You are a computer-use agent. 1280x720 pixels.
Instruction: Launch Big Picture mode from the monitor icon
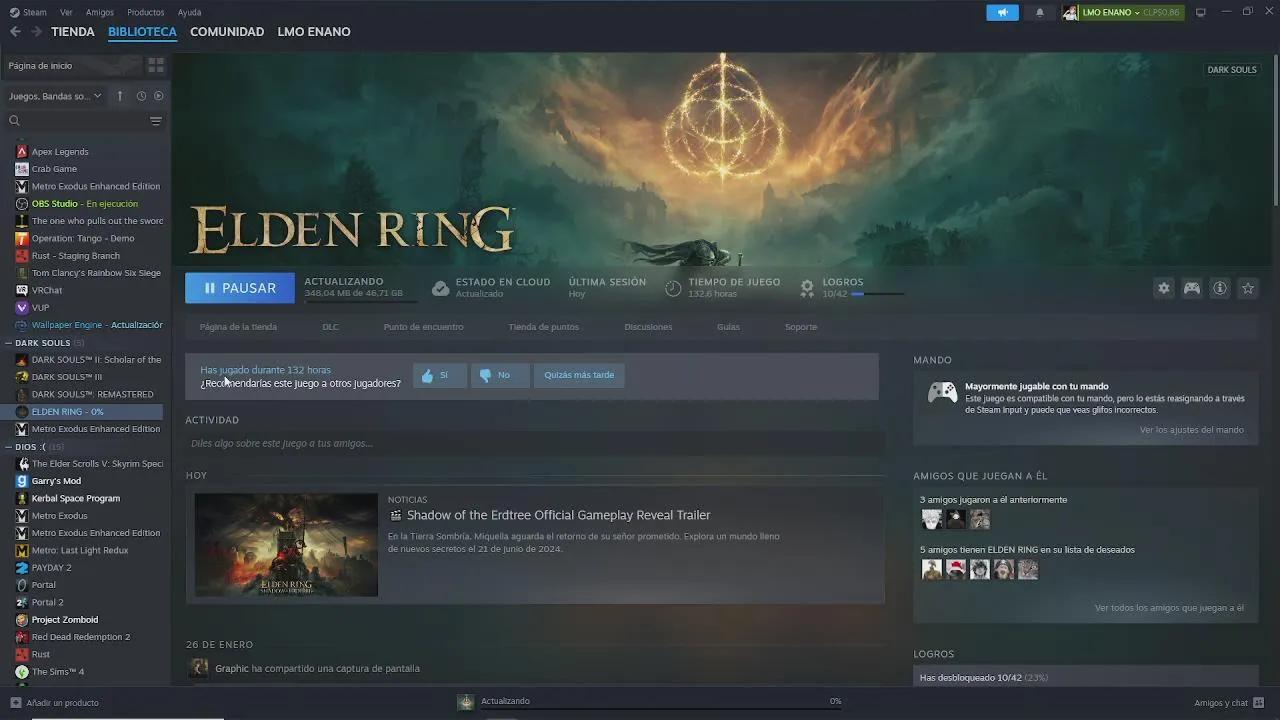[1201, 12]
